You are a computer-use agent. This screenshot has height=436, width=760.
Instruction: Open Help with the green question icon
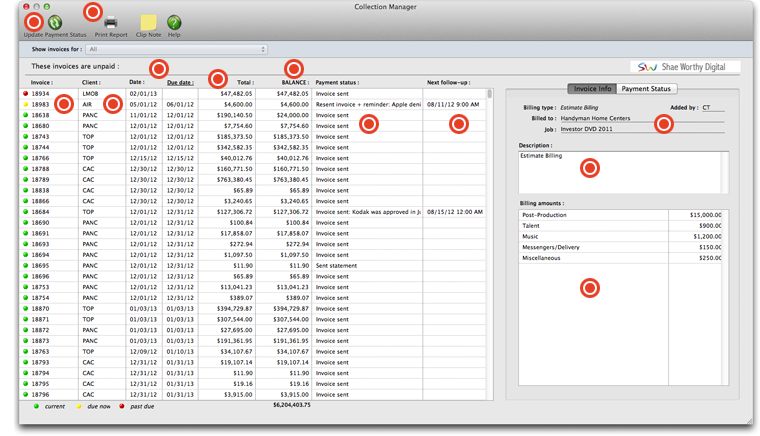click(x=174, y=22)
